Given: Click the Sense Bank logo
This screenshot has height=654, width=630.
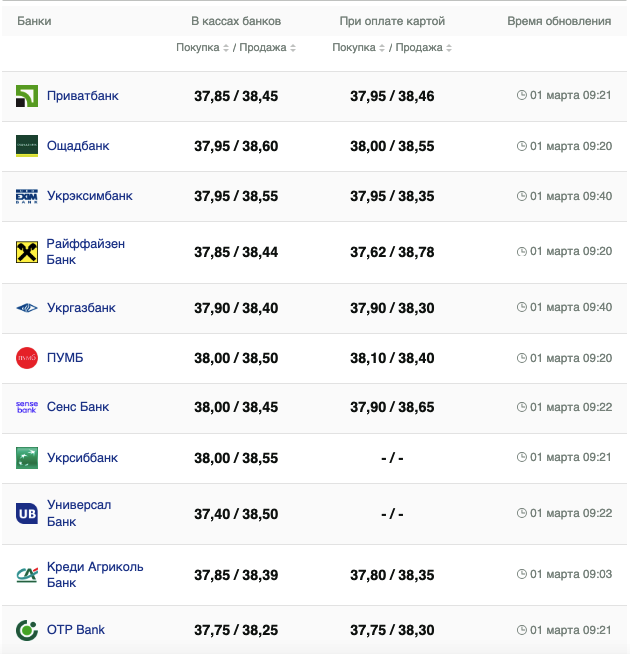Looking at the screenshot, I should (x=27, y=407).
